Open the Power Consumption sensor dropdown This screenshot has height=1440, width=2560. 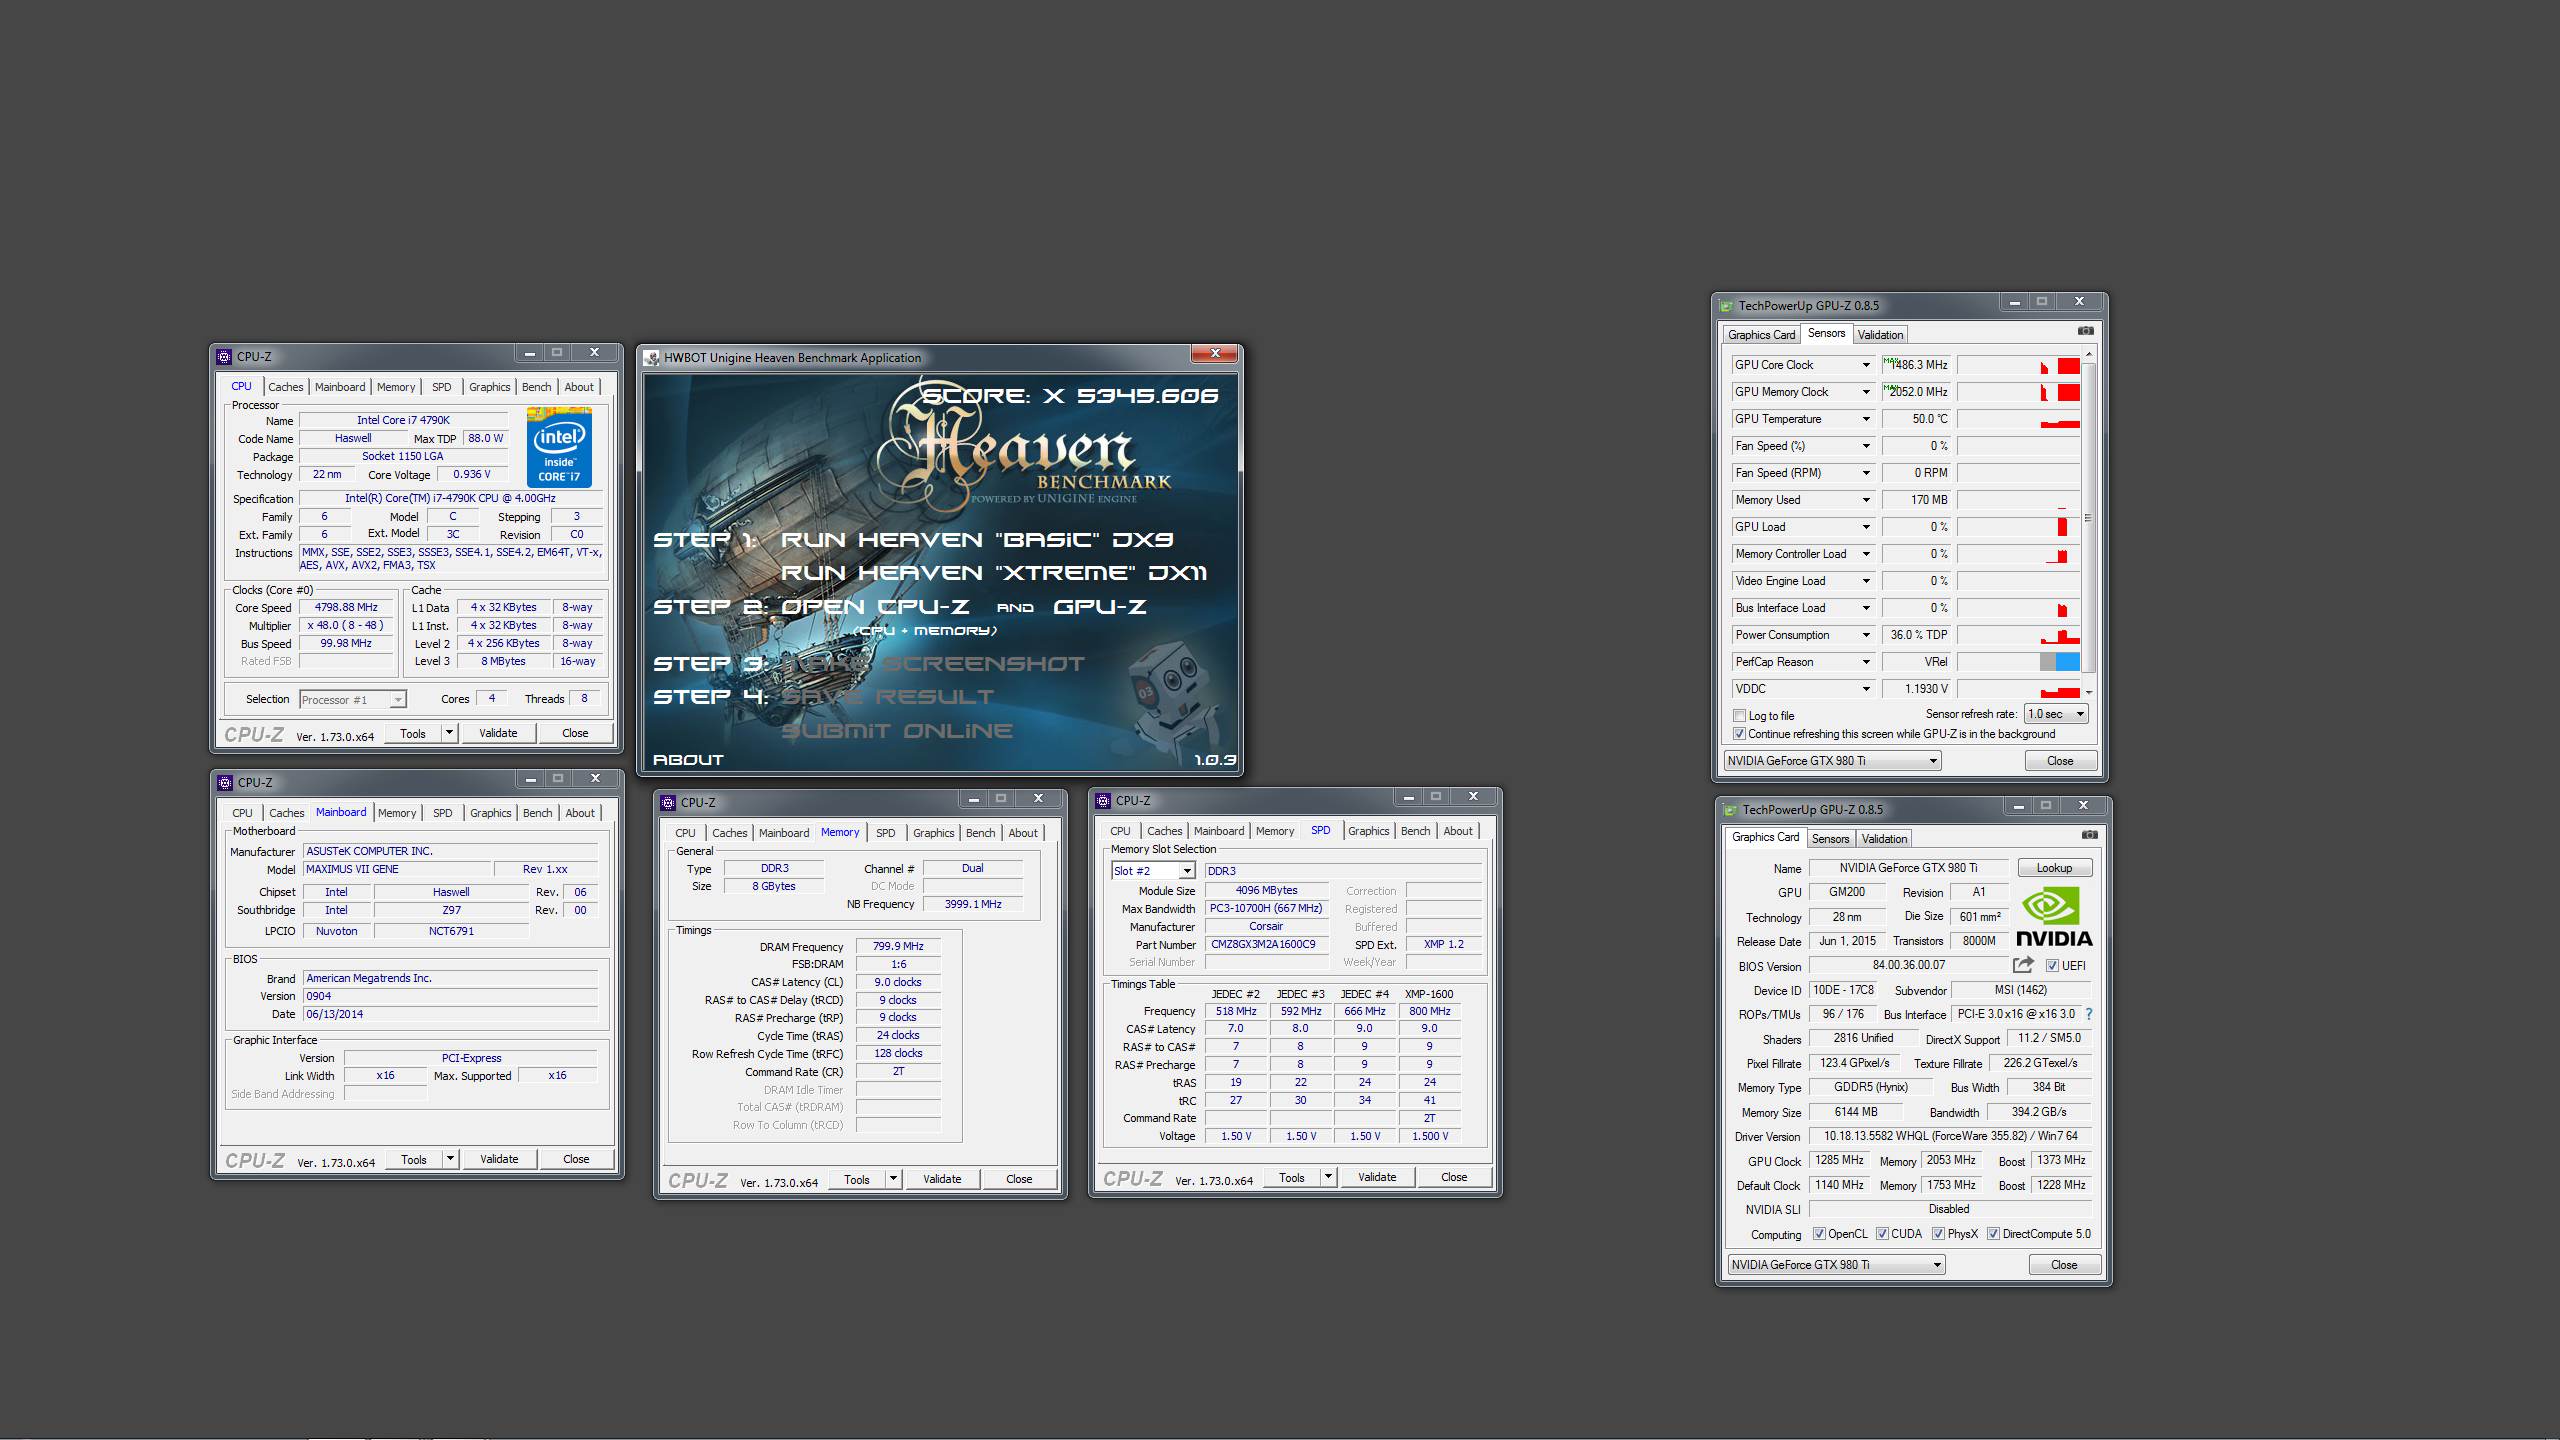[1865, 635]
